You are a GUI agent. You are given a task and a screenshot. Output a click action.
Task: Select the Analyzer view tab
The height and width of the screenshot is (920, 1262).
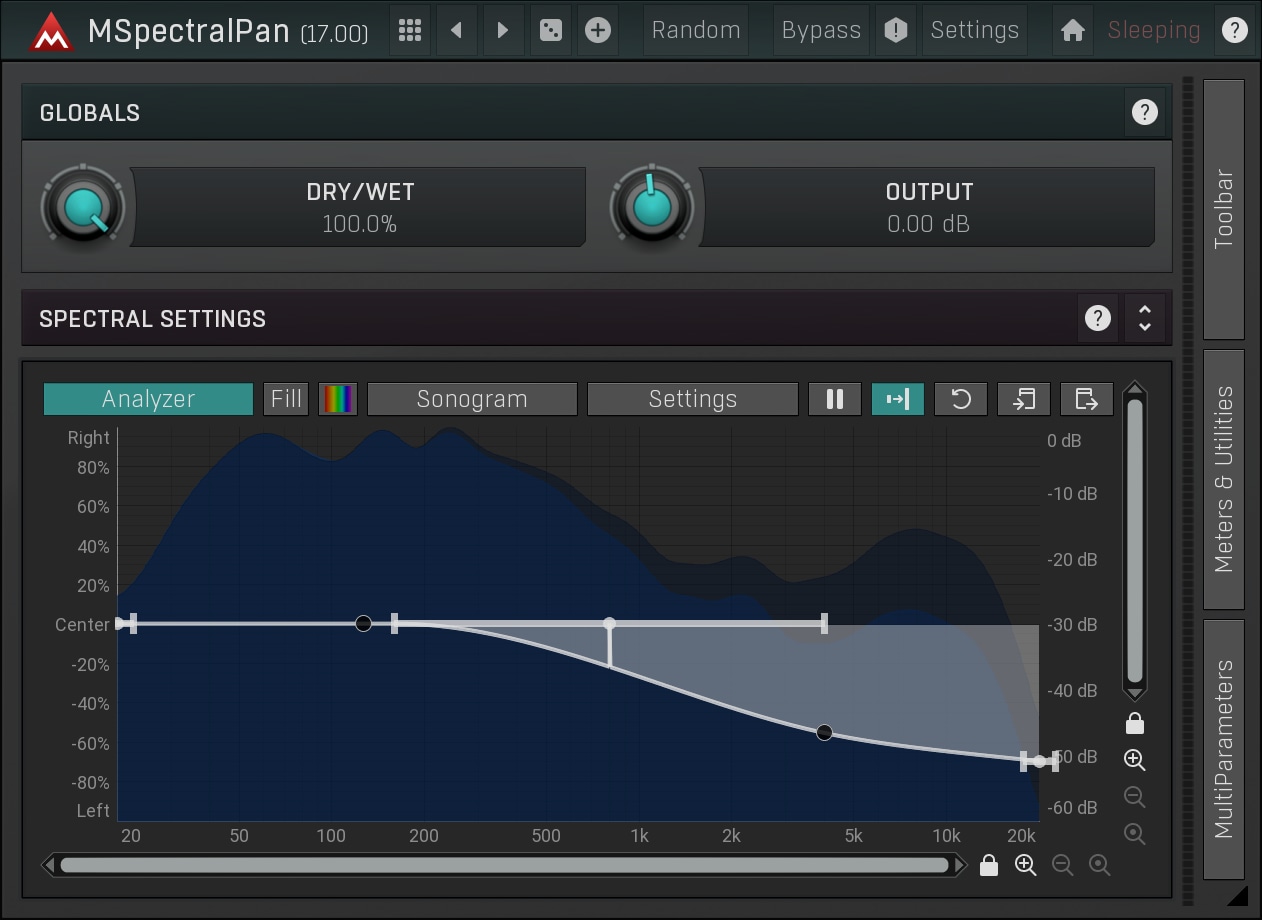148,399
